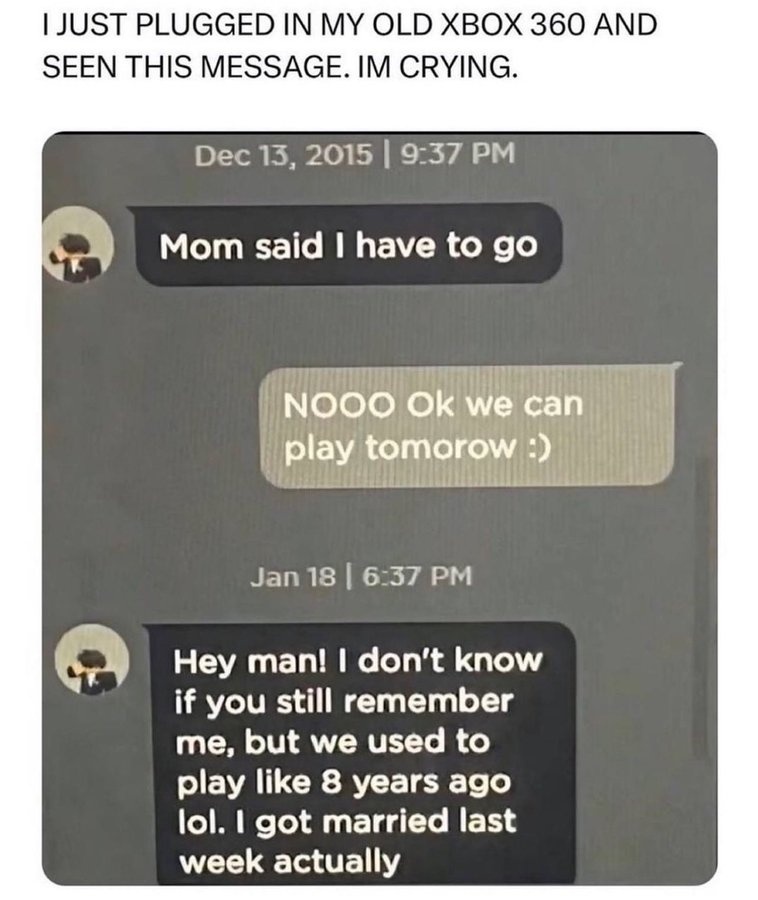Open the sender avatar next to "Hey man!" message
The image size is (758, 900).
click(x=92, y=659)
